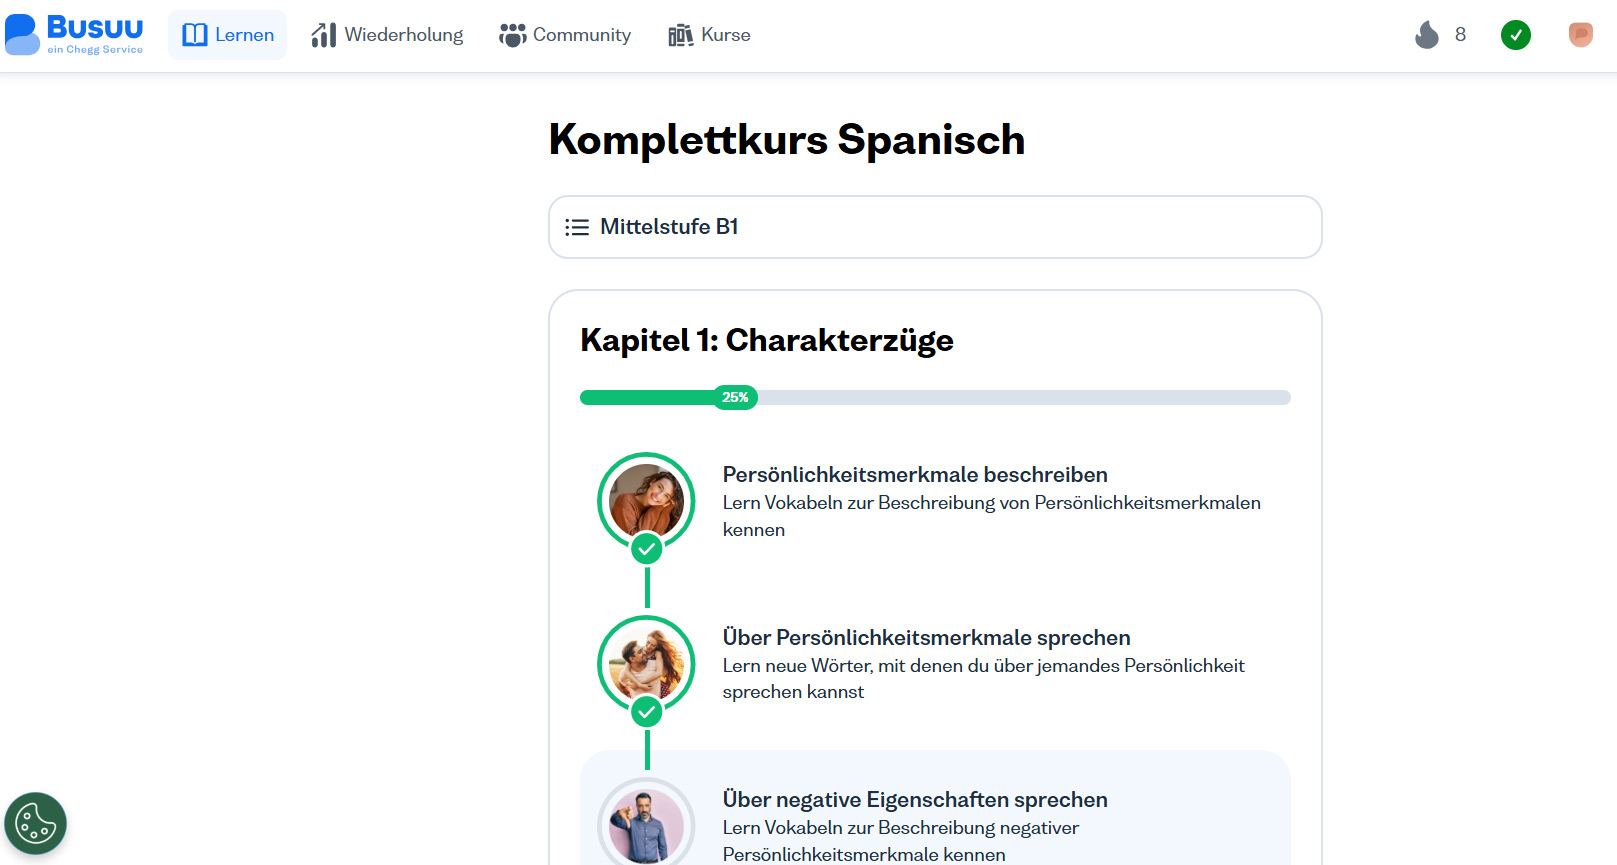Open the Community tab
The height and width of the screenshot is (865, 1617).
[565, 35]
